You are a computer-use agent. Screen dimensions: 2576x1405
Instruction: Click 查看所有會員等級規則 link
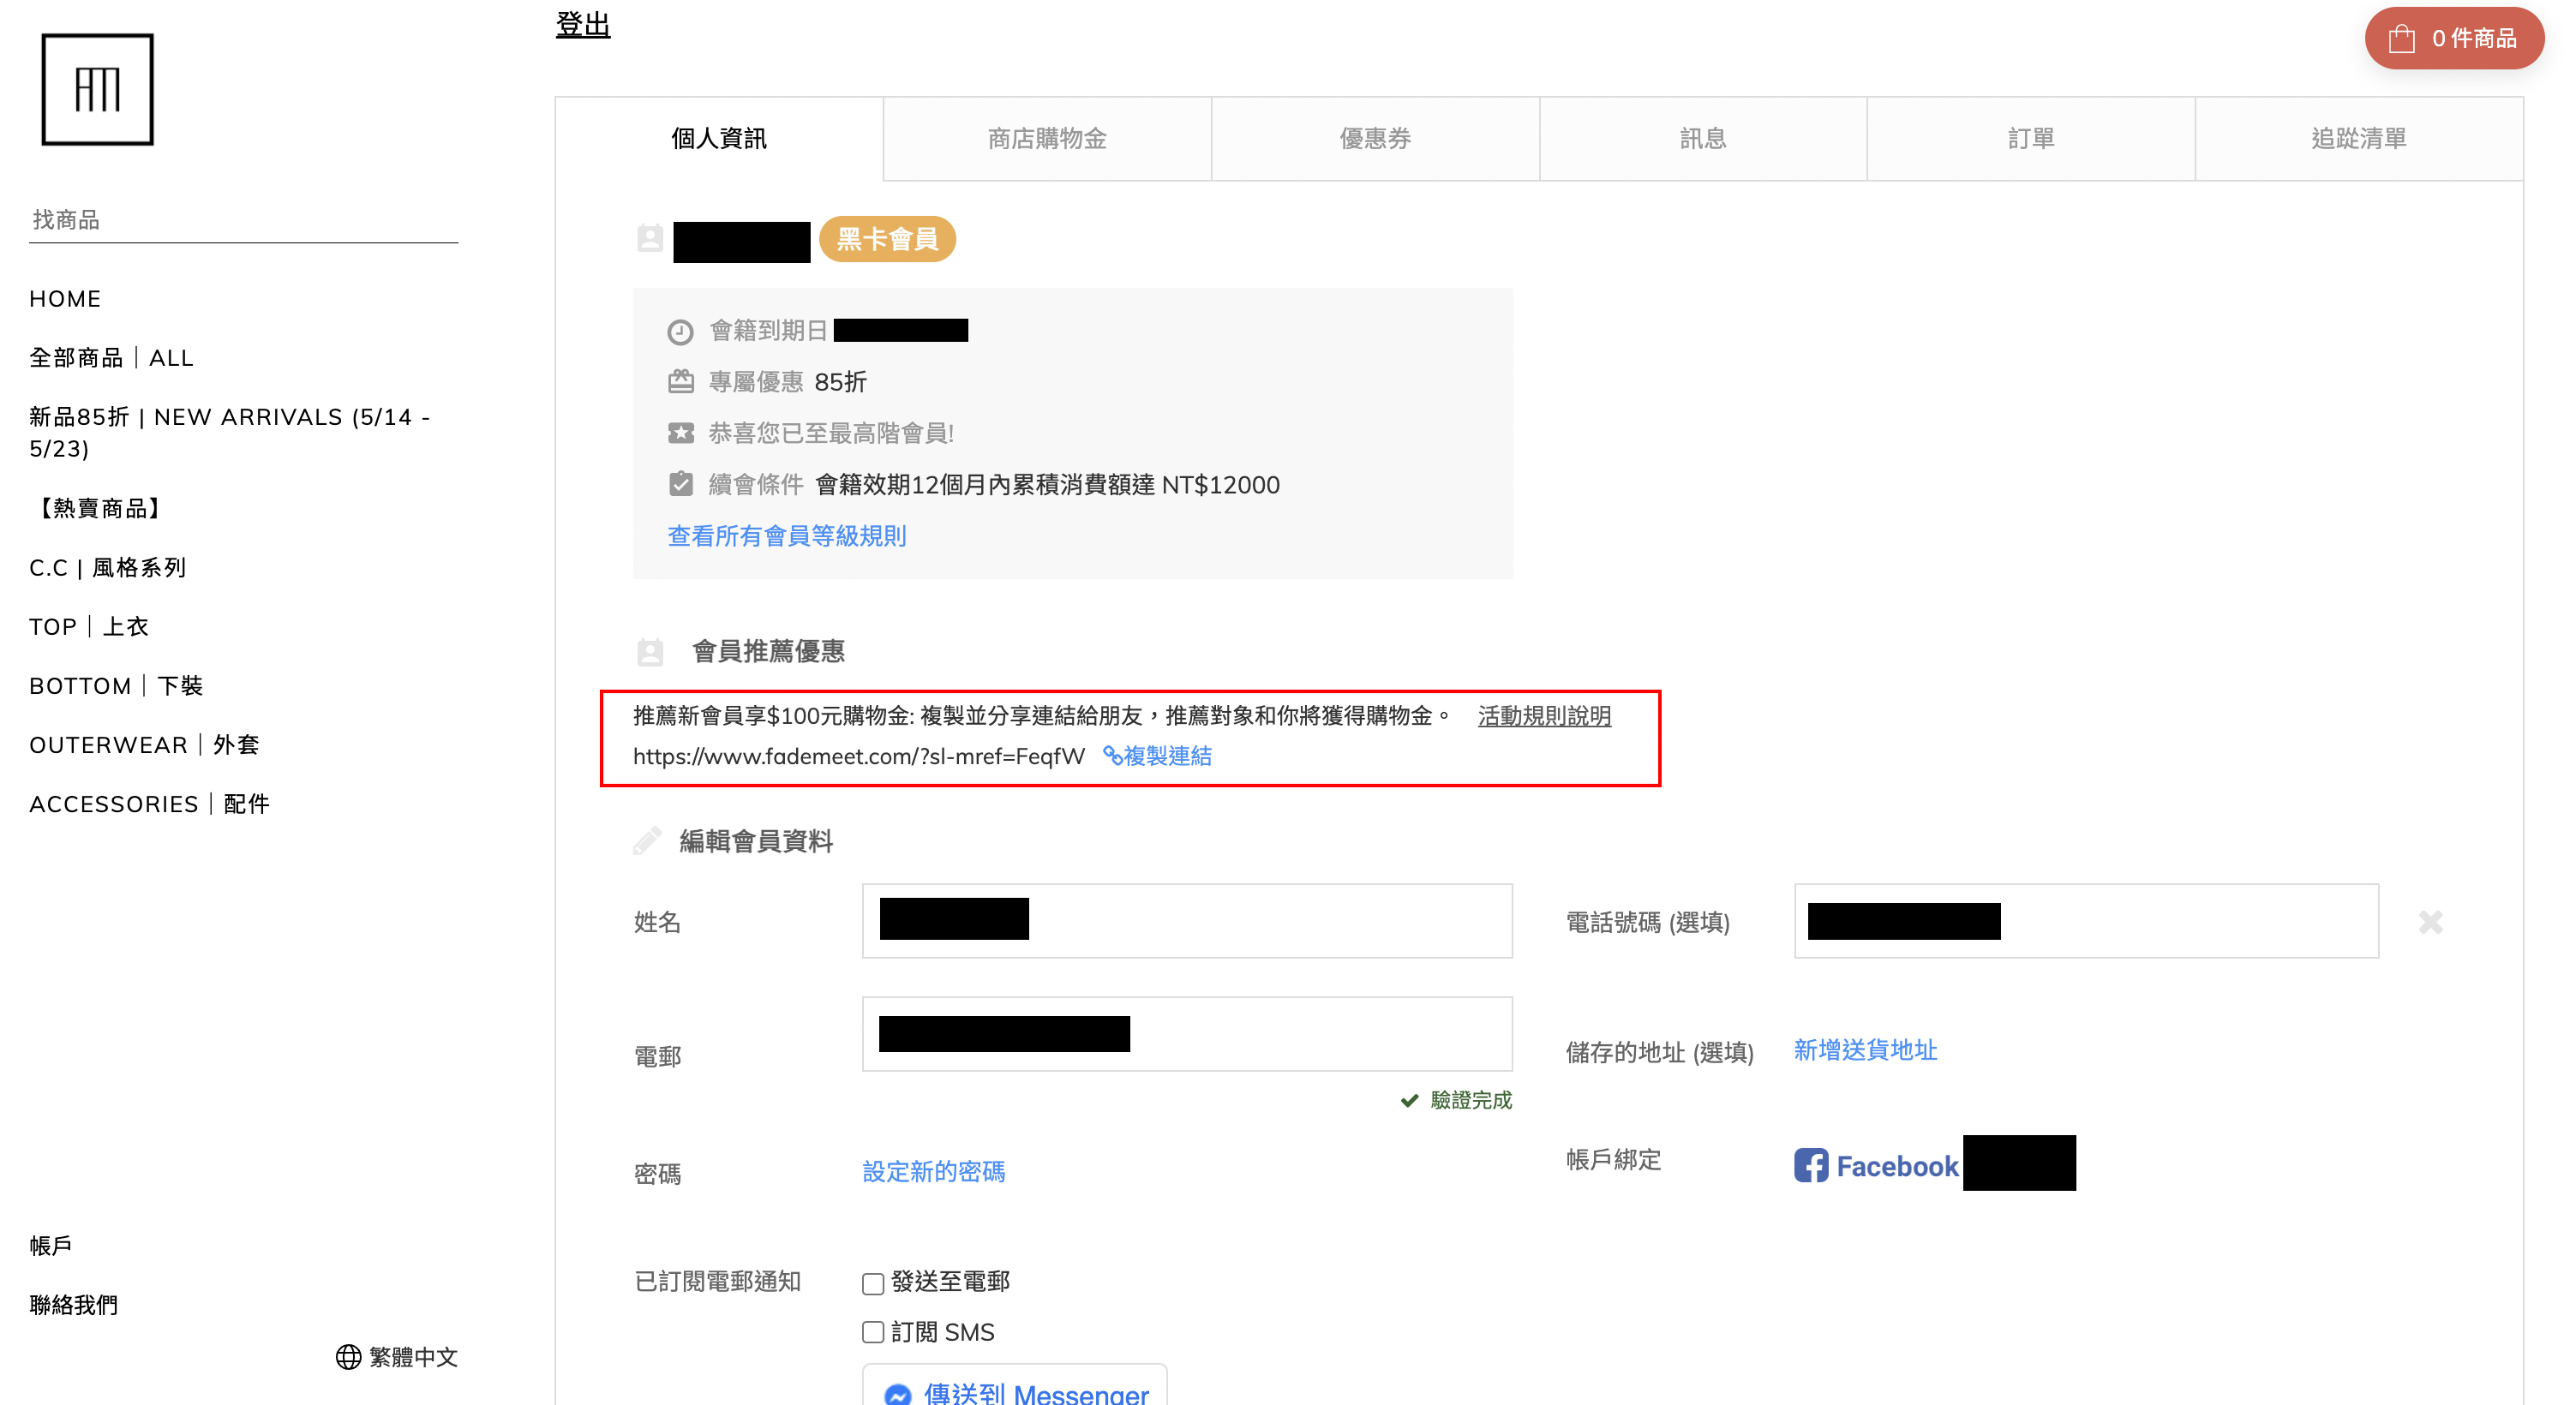click(x=786, y=536)
